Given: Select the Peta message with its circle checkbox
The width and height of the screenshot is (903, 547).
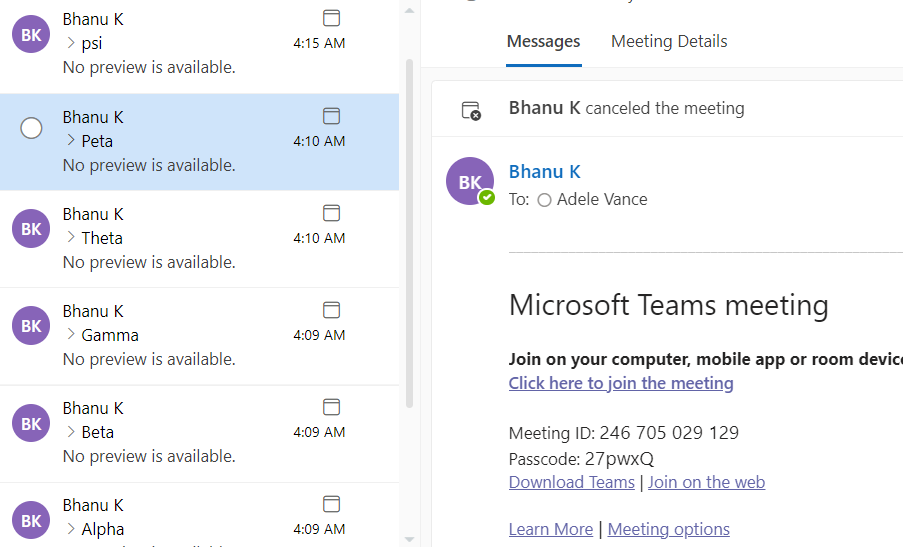Looking at the screenshot, I should pos(32,128).
